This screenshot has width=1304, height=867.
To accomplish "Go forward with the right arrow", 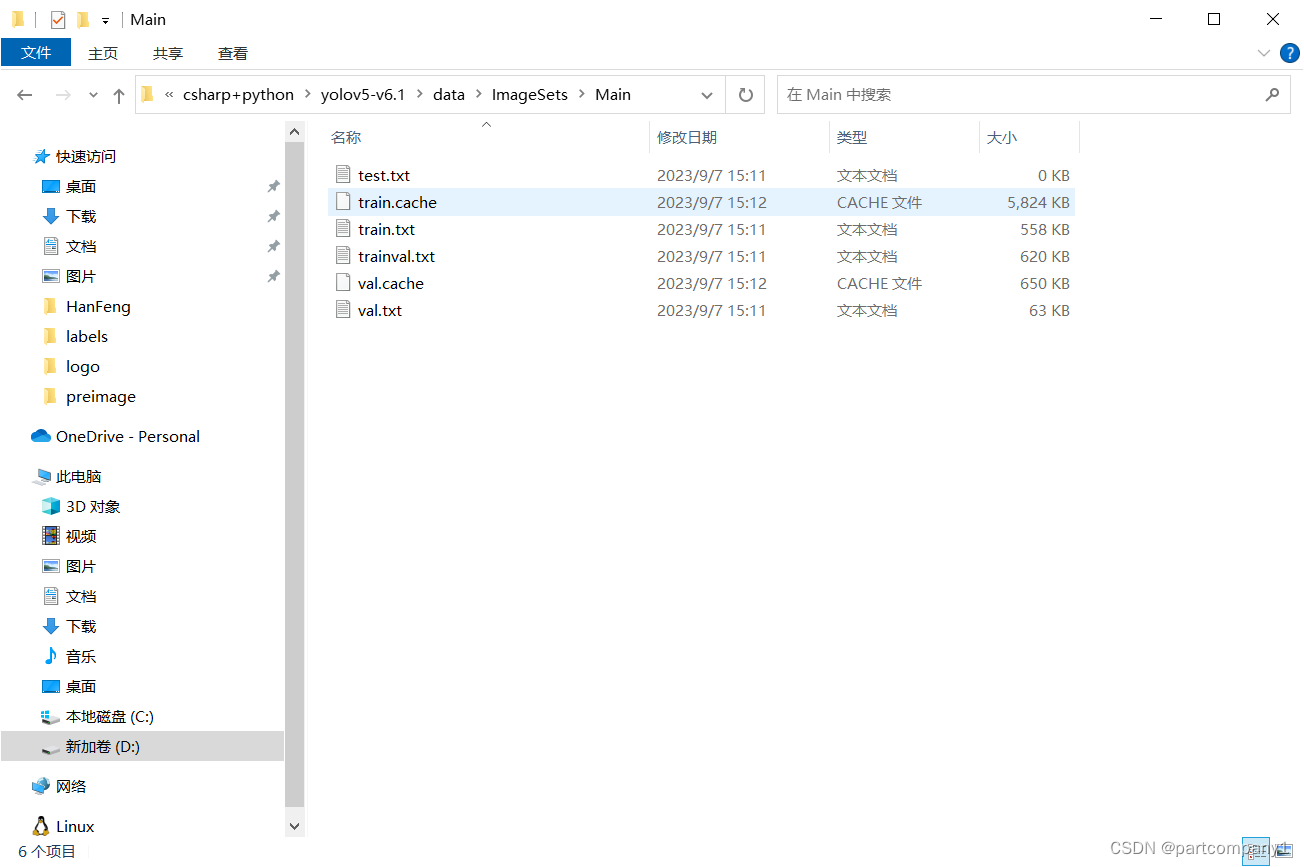I will (63, 95).
